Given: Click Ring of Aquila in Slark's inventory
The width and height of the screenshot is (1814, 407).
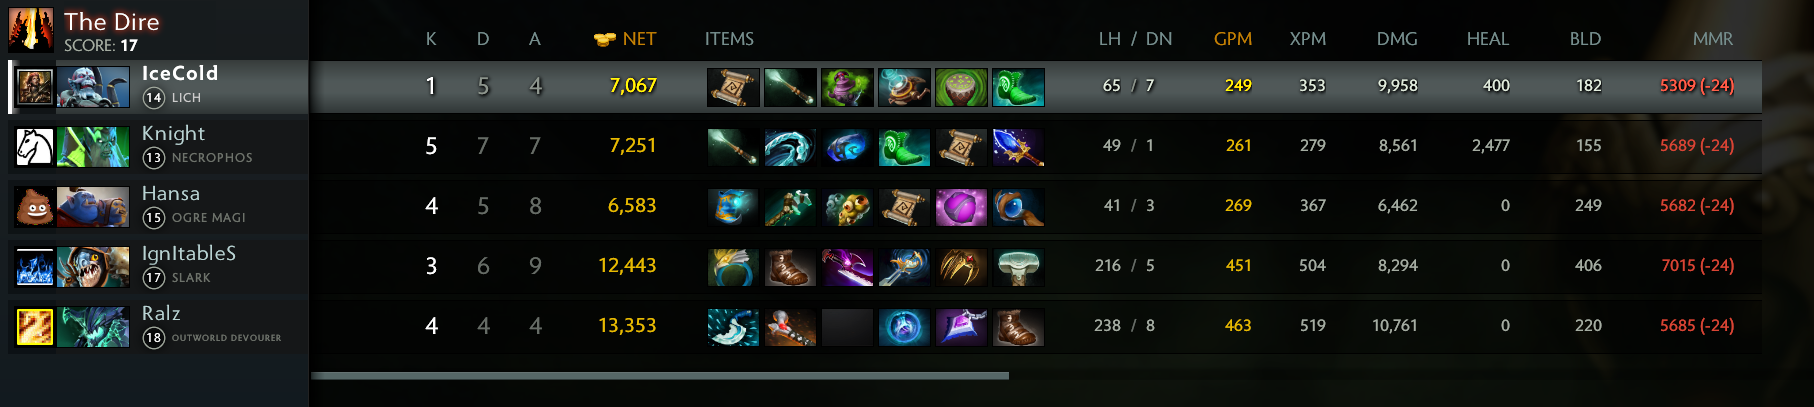Looking at the screenshot, I should pos(733,267).
